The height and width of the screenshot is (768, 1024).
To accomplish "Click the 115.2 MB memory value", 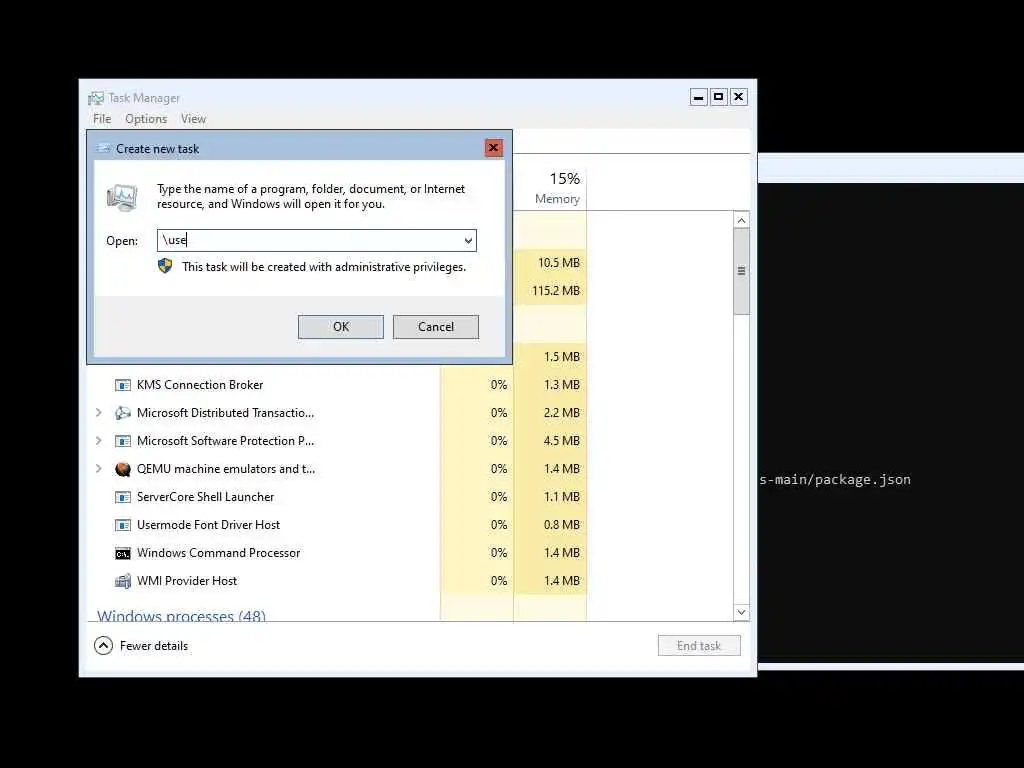I will coord(556,291).
